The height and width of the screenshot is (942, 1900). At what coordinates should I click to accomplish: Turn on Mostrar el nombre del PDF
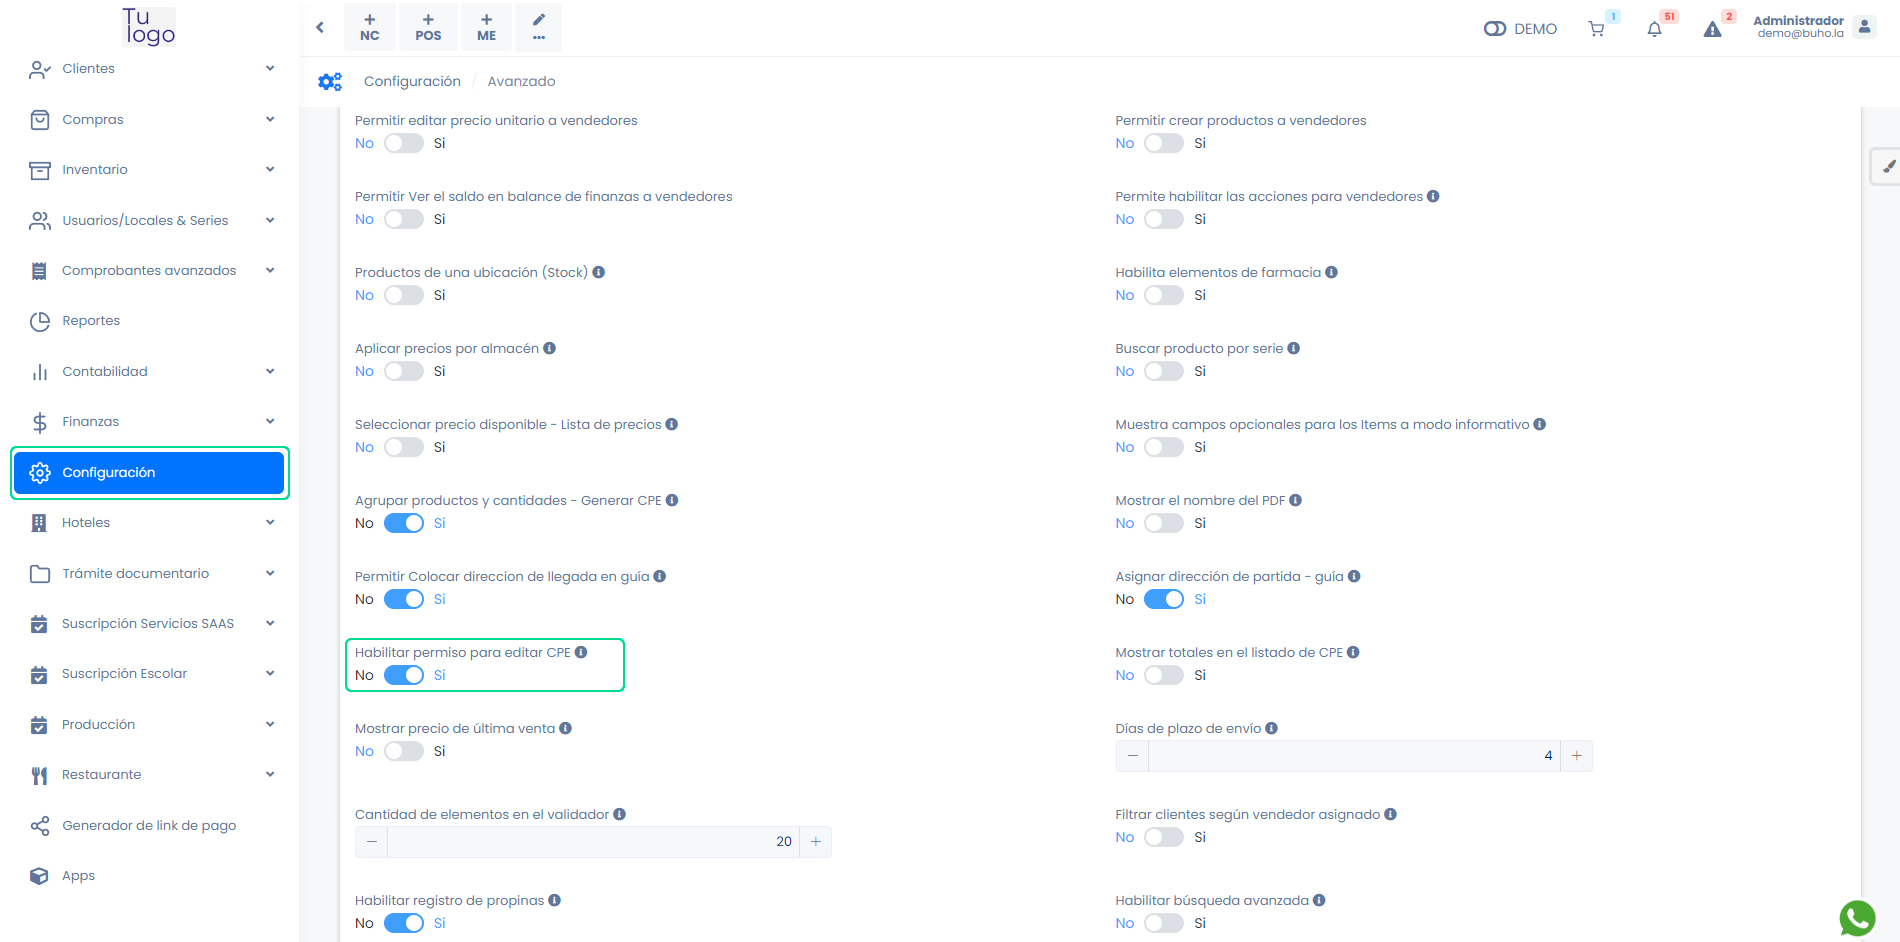(x=1164, y=523)
